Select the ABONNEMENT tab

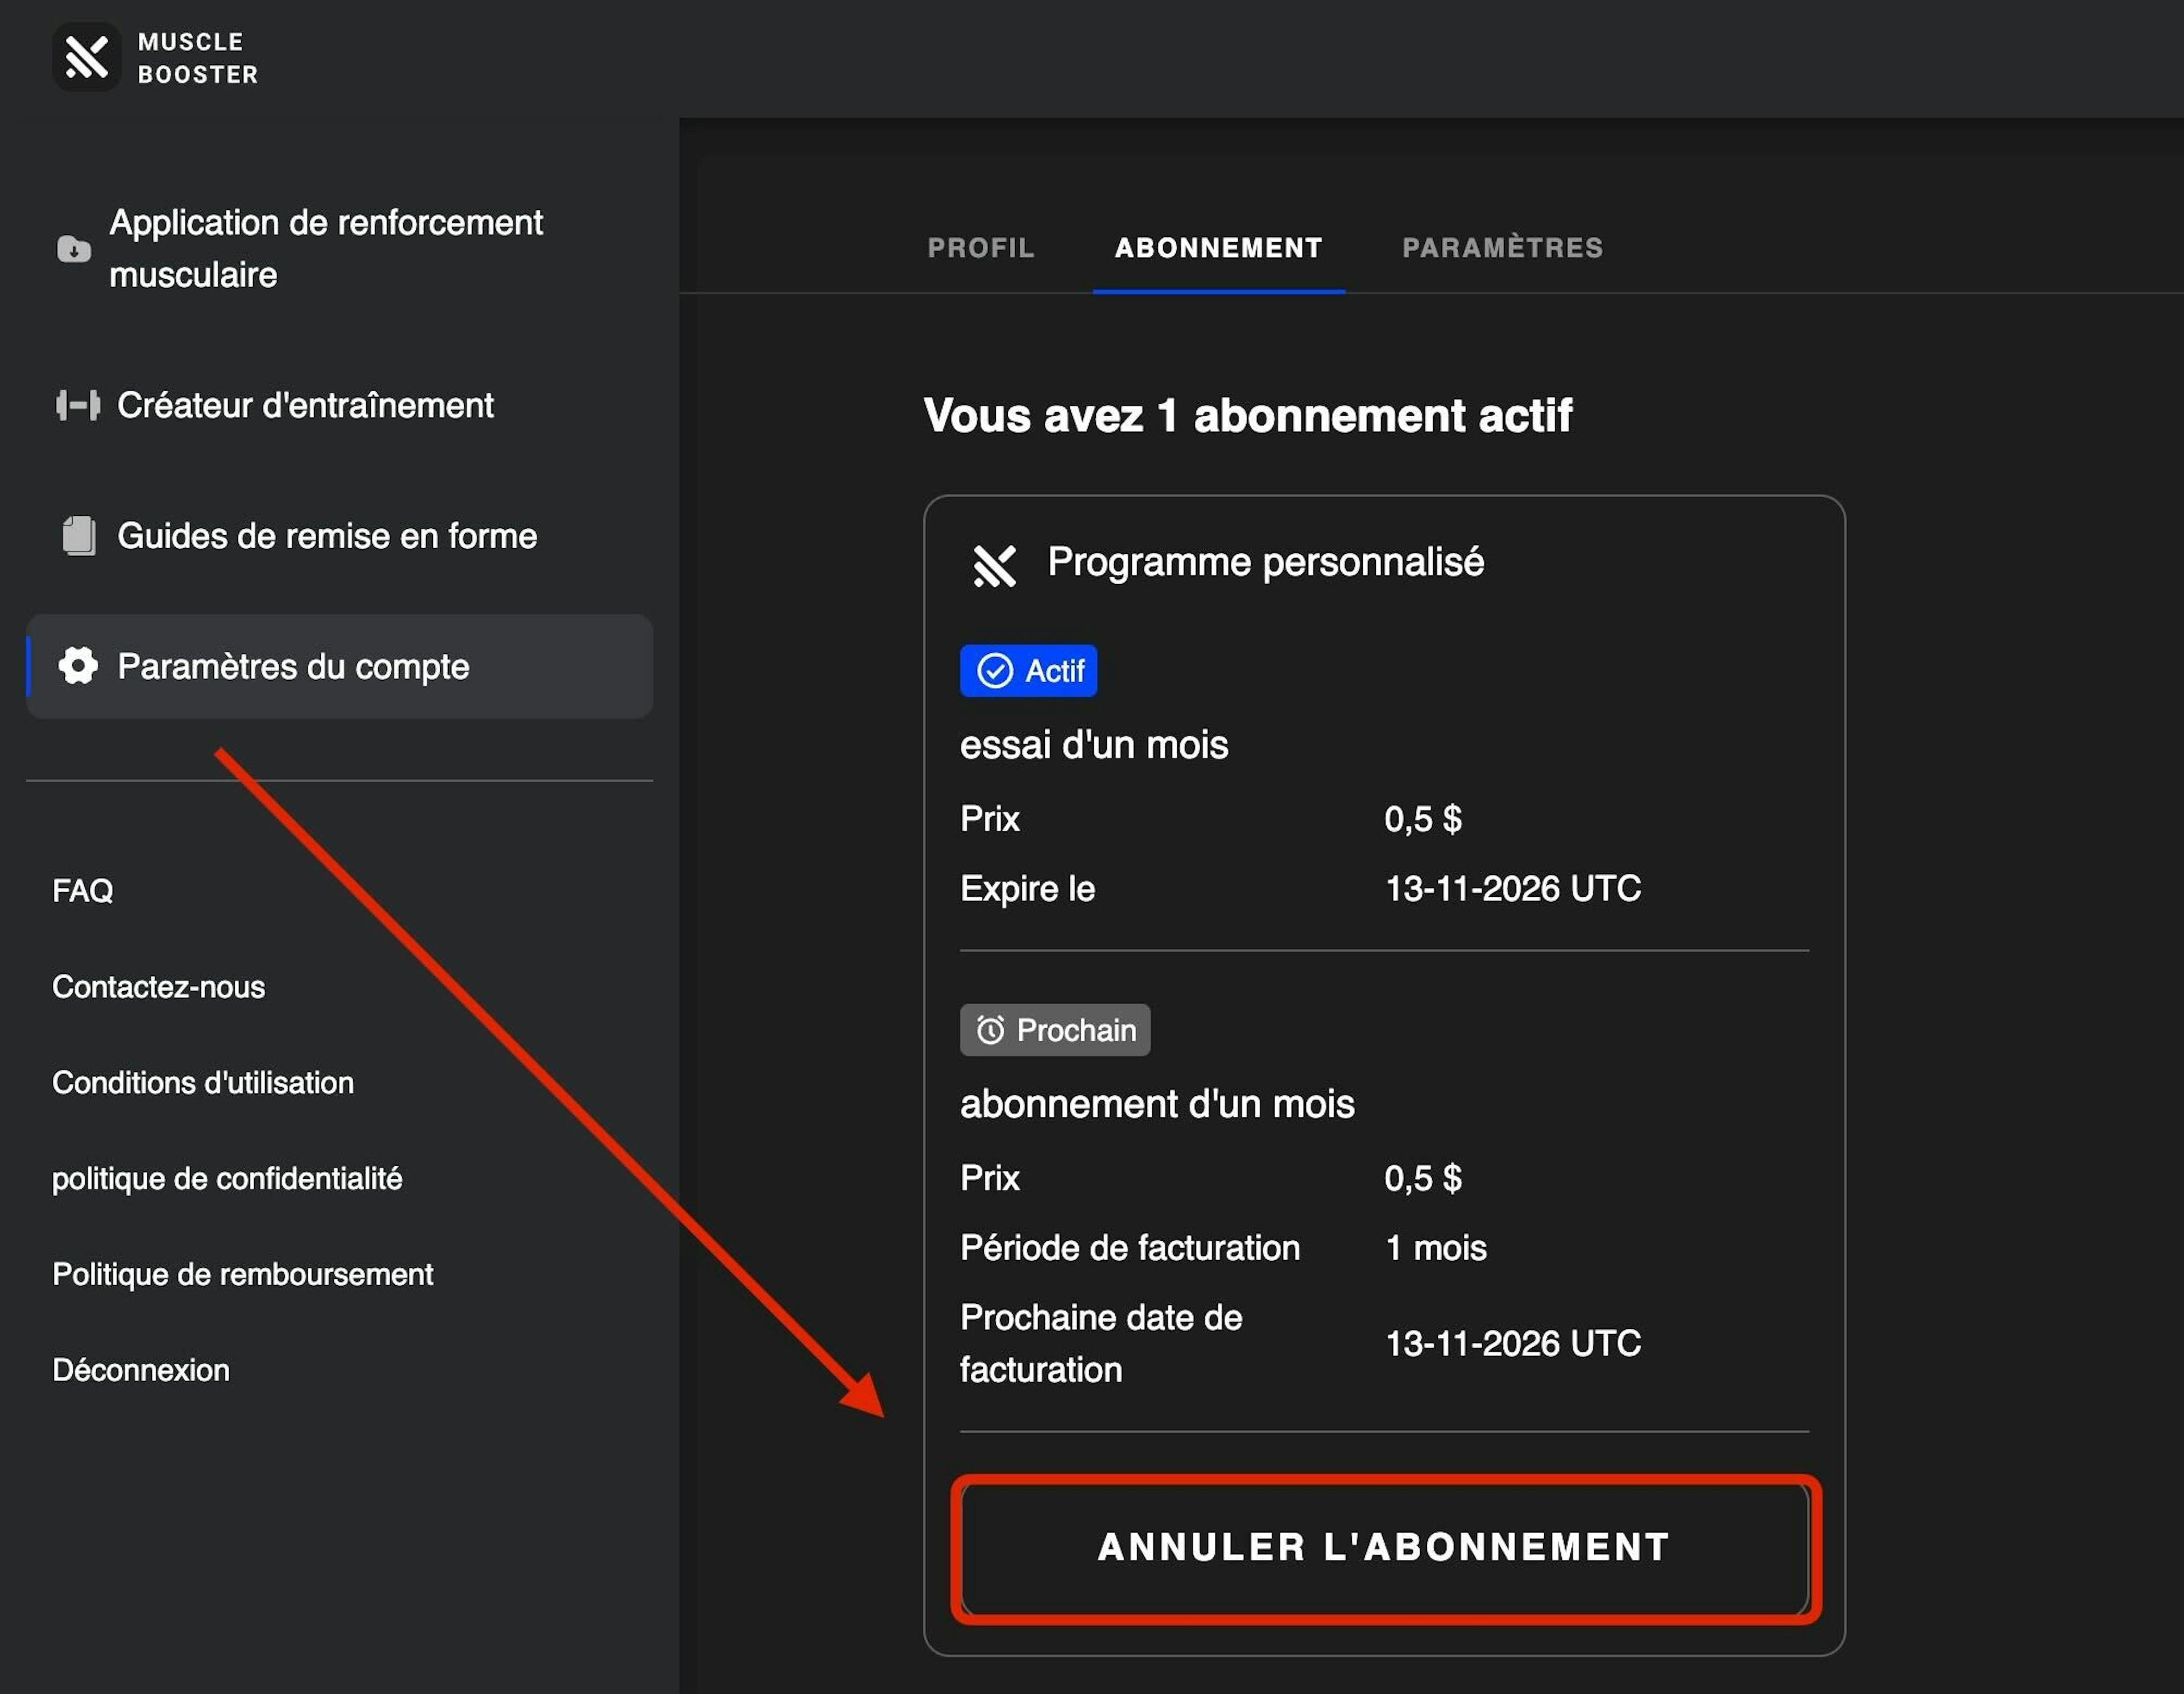click(x=1218, y=248)
